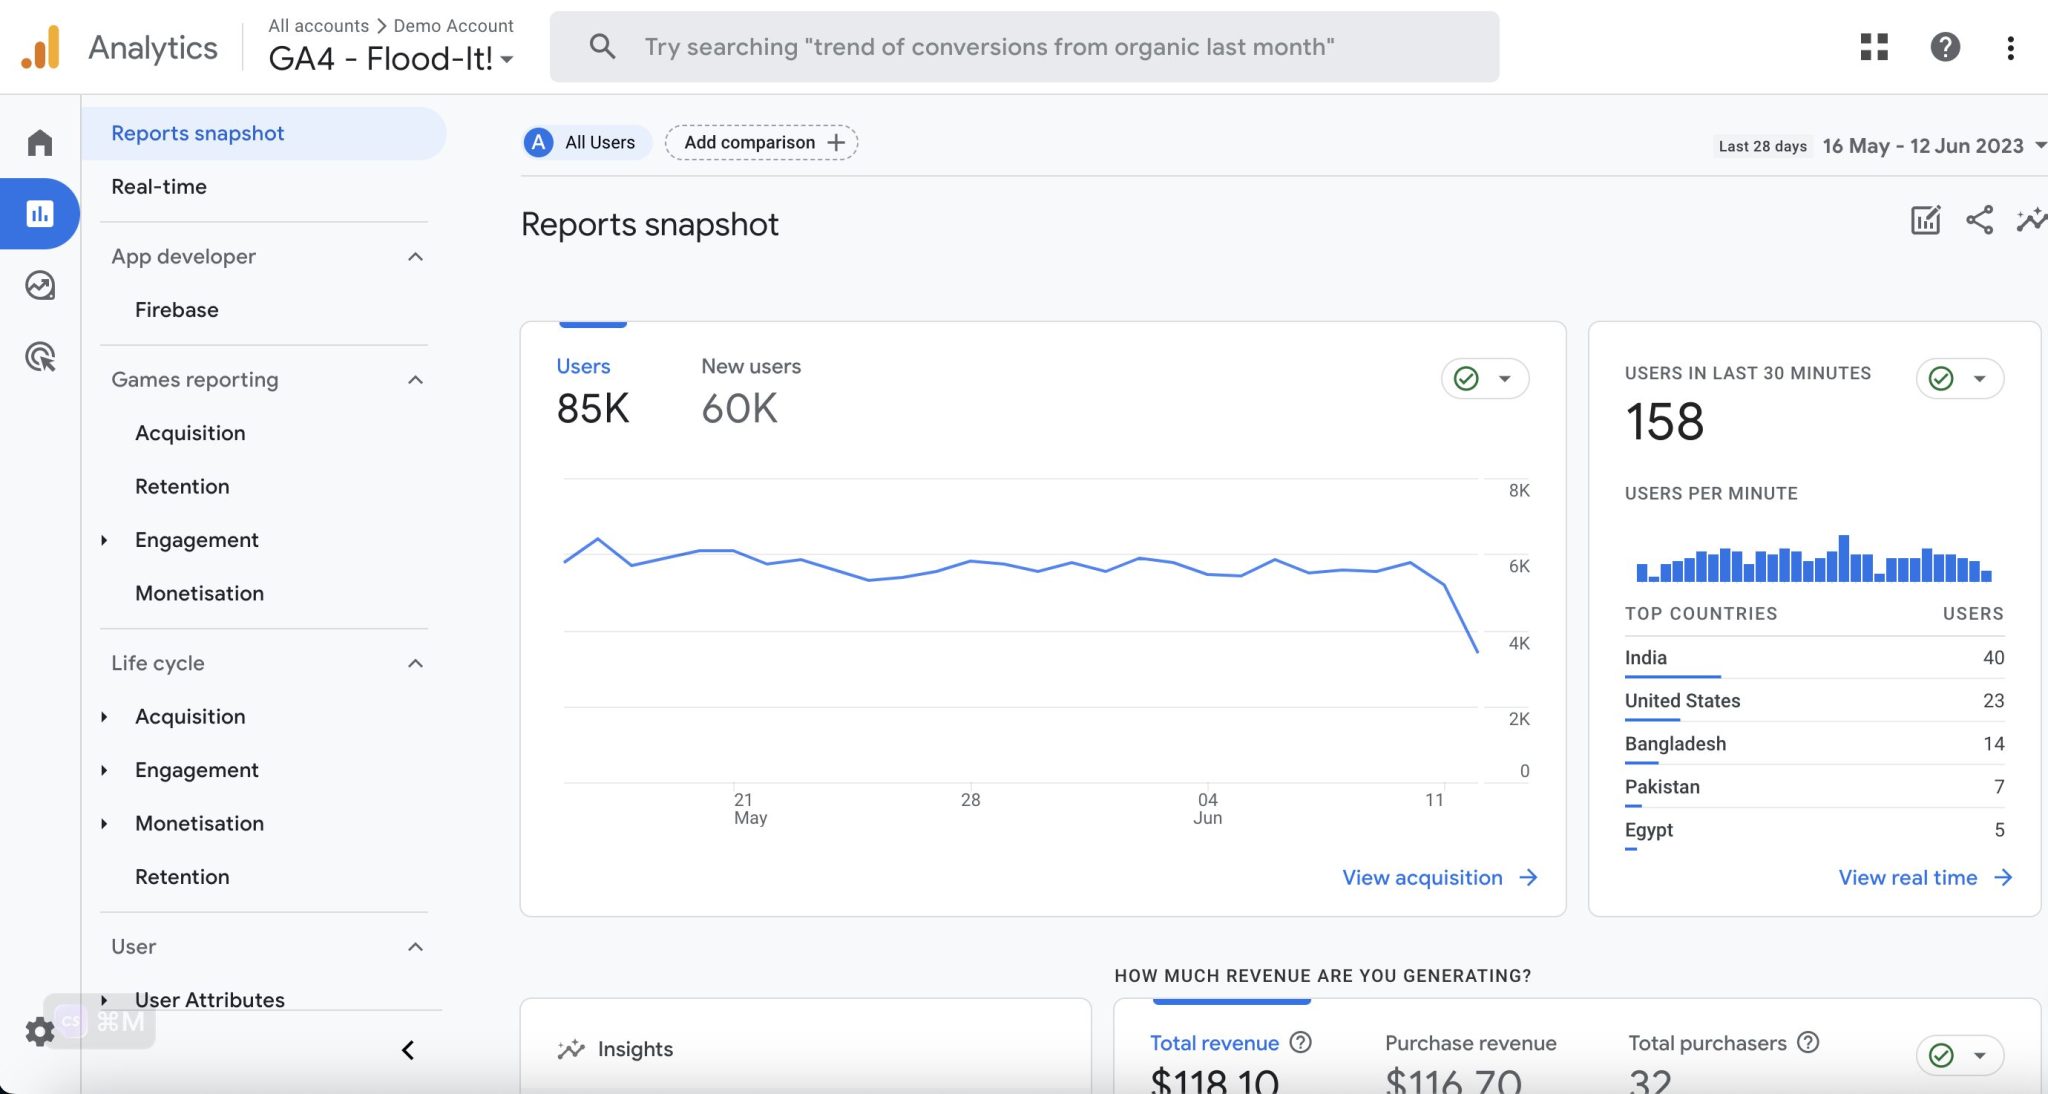The width and height of the screenshot is (2048, 1094).
Task: Collapse the App developer section
Action: point(416,257)
